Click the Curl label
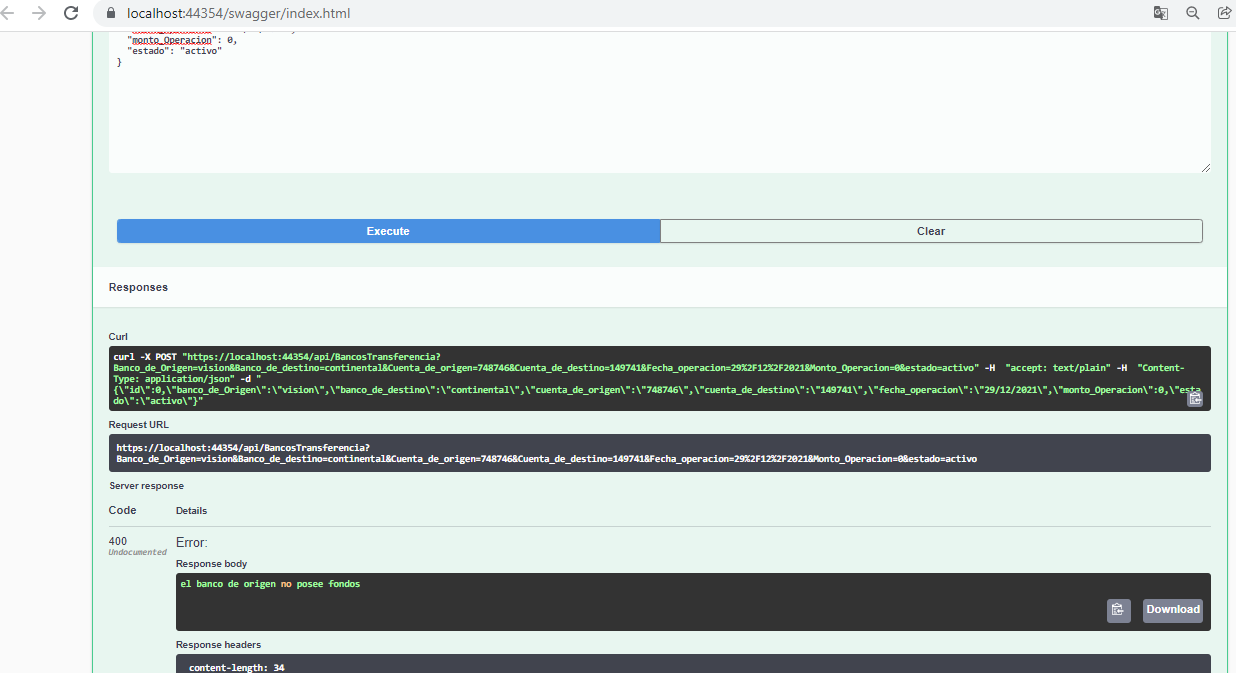Screen dimensions: 1236x673 pos(118,337)
